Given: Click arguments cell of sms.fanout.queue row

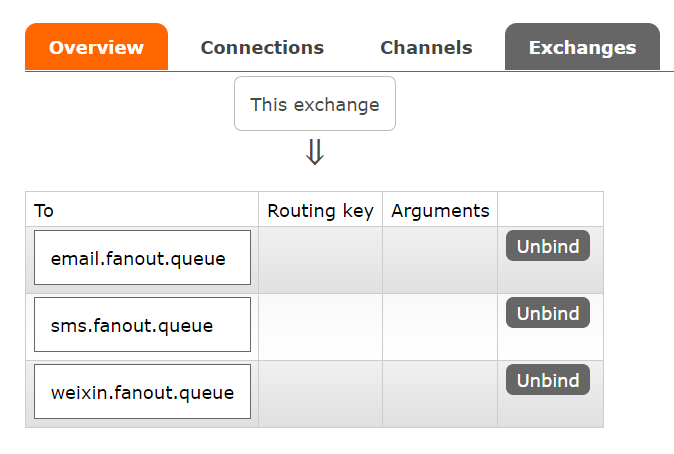Looking at the screenshot, I should click(440, 327).
